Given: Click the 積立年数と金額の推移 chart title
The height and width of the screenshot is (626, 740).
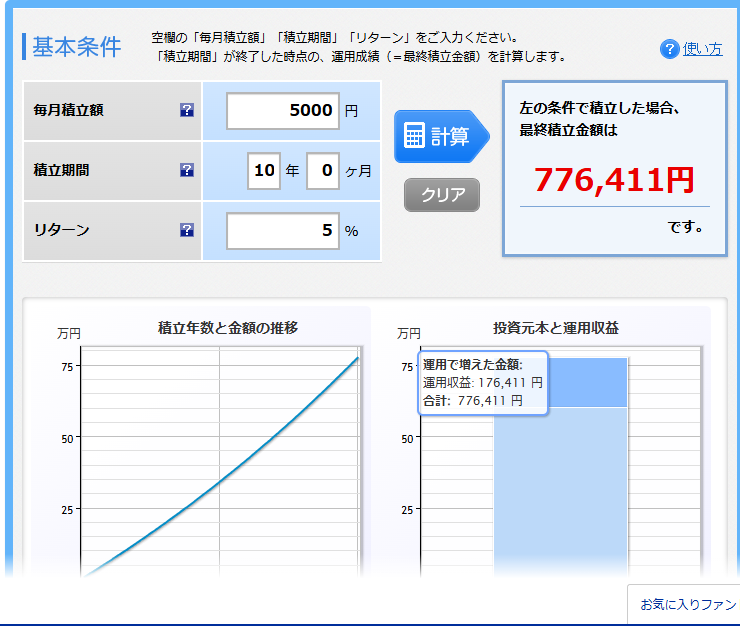Looking at the screenshot, I should point(227,328).
